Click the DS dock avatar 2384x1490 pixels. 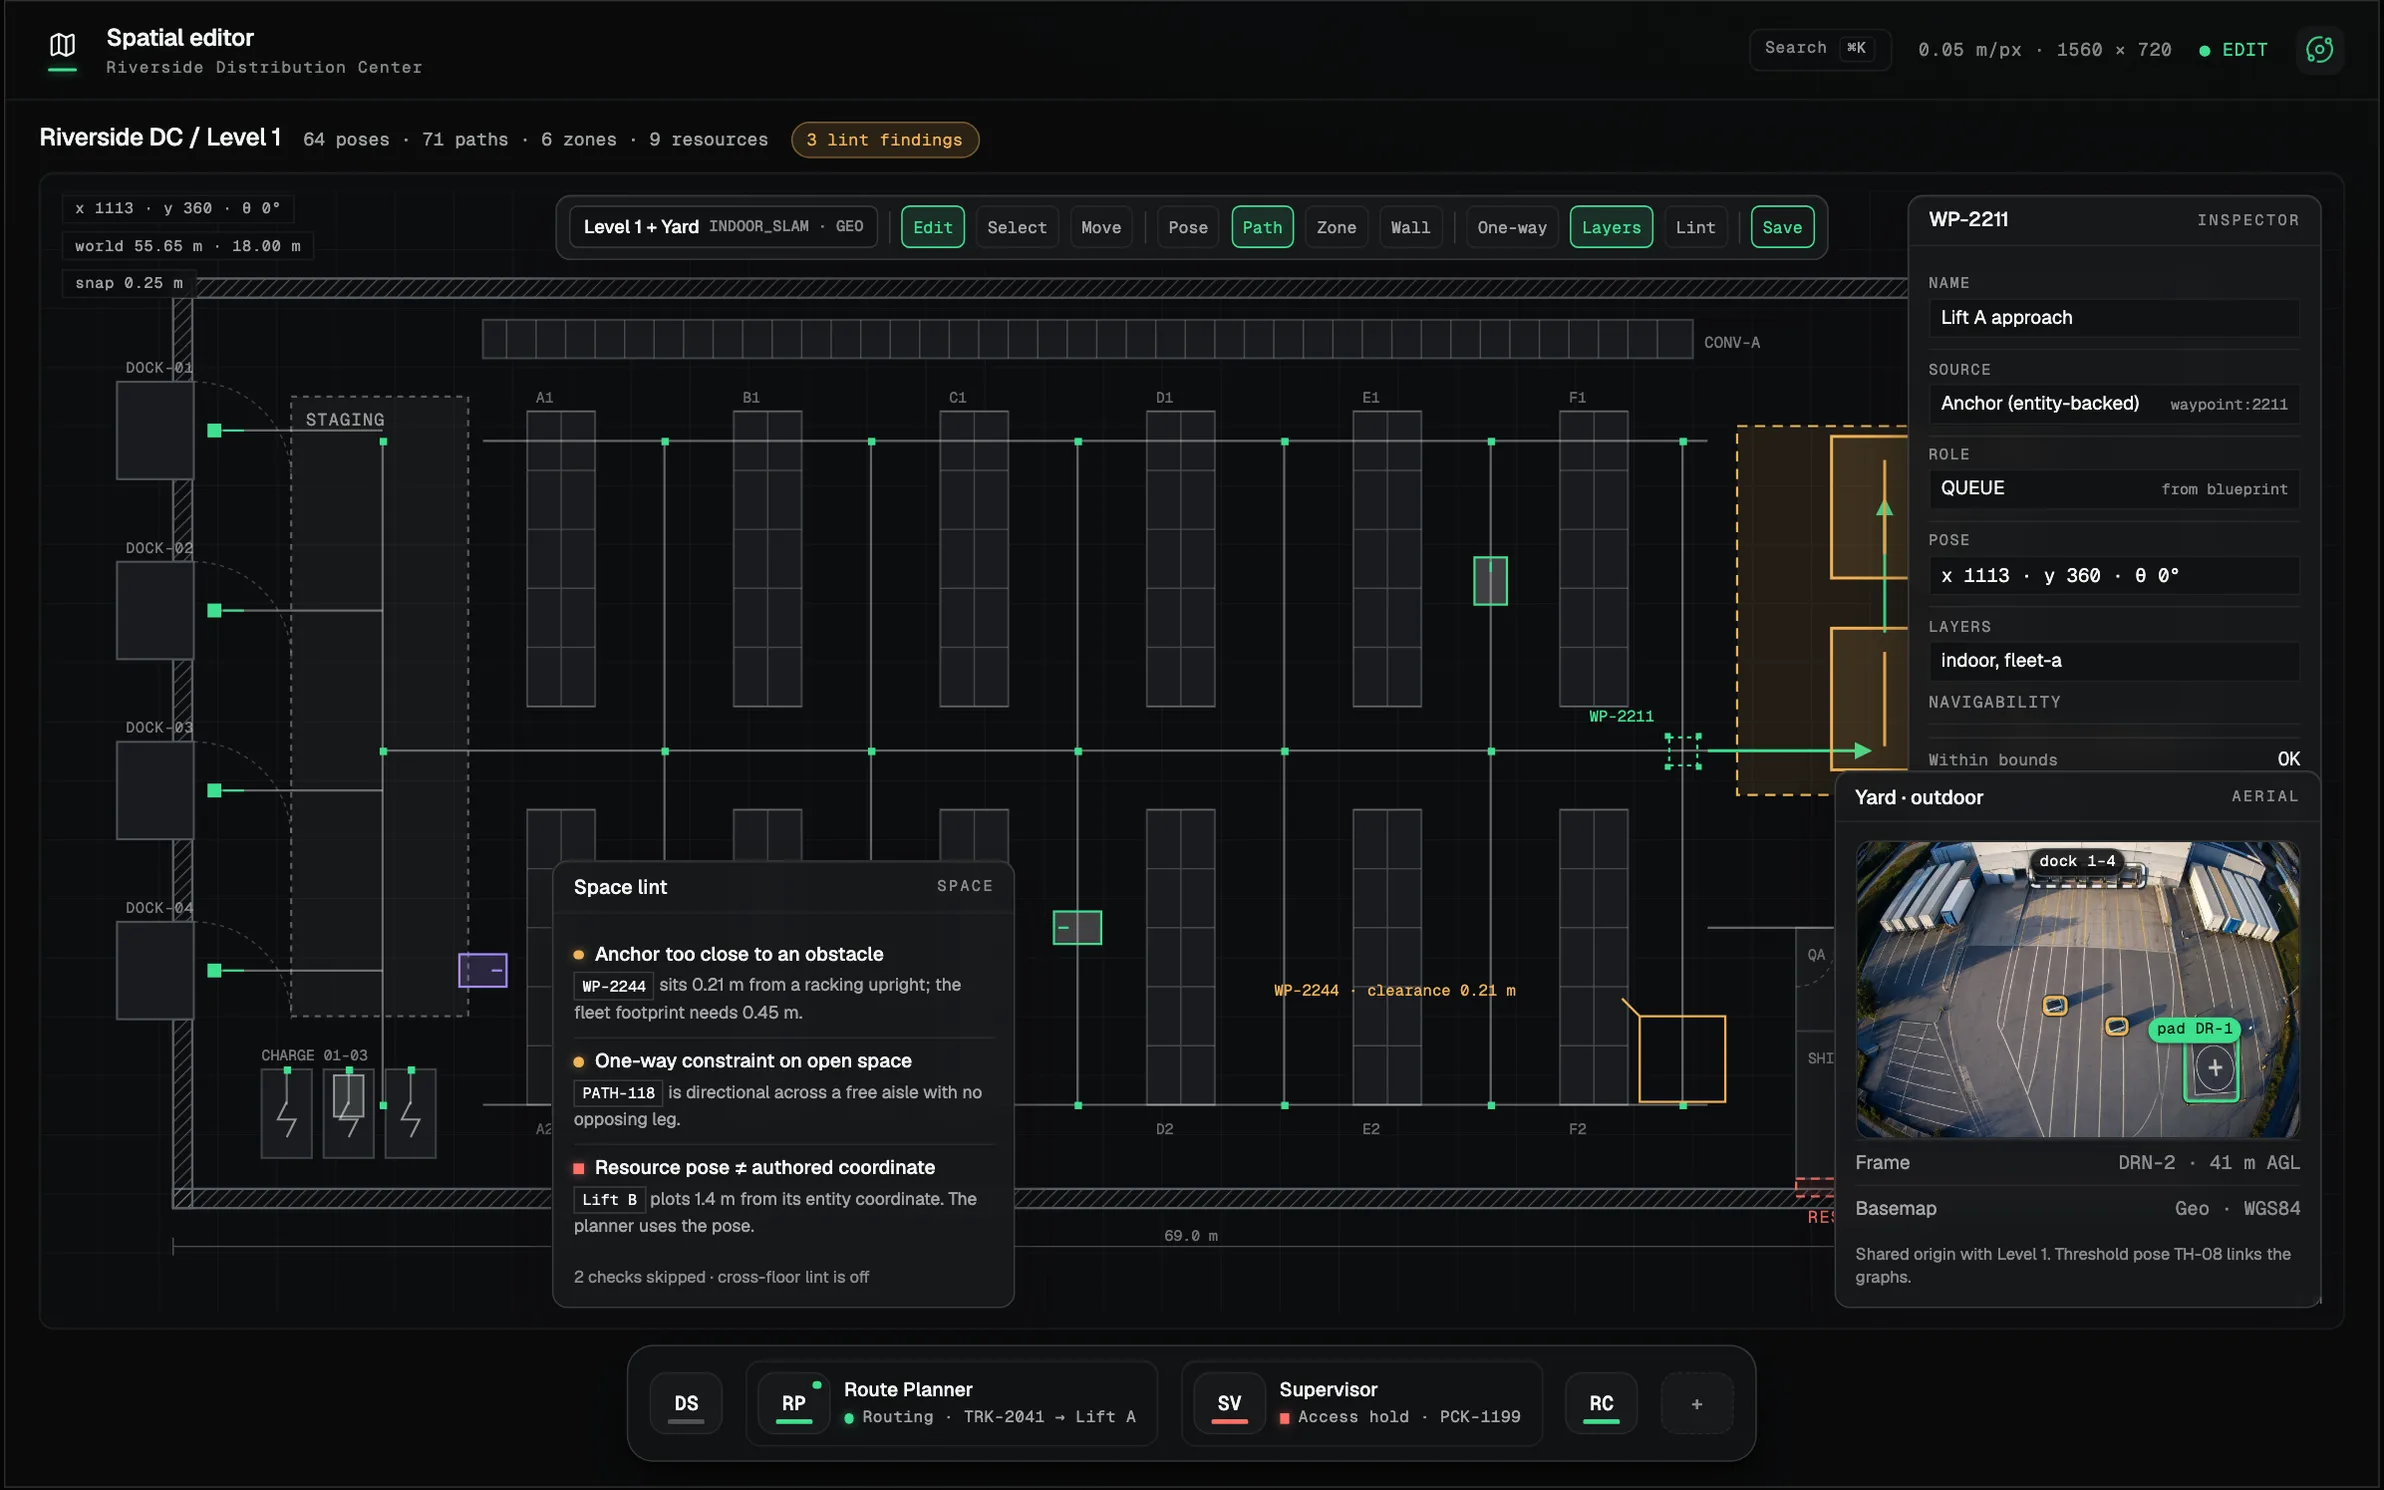pyautogui.click(x=686, y=1403)
